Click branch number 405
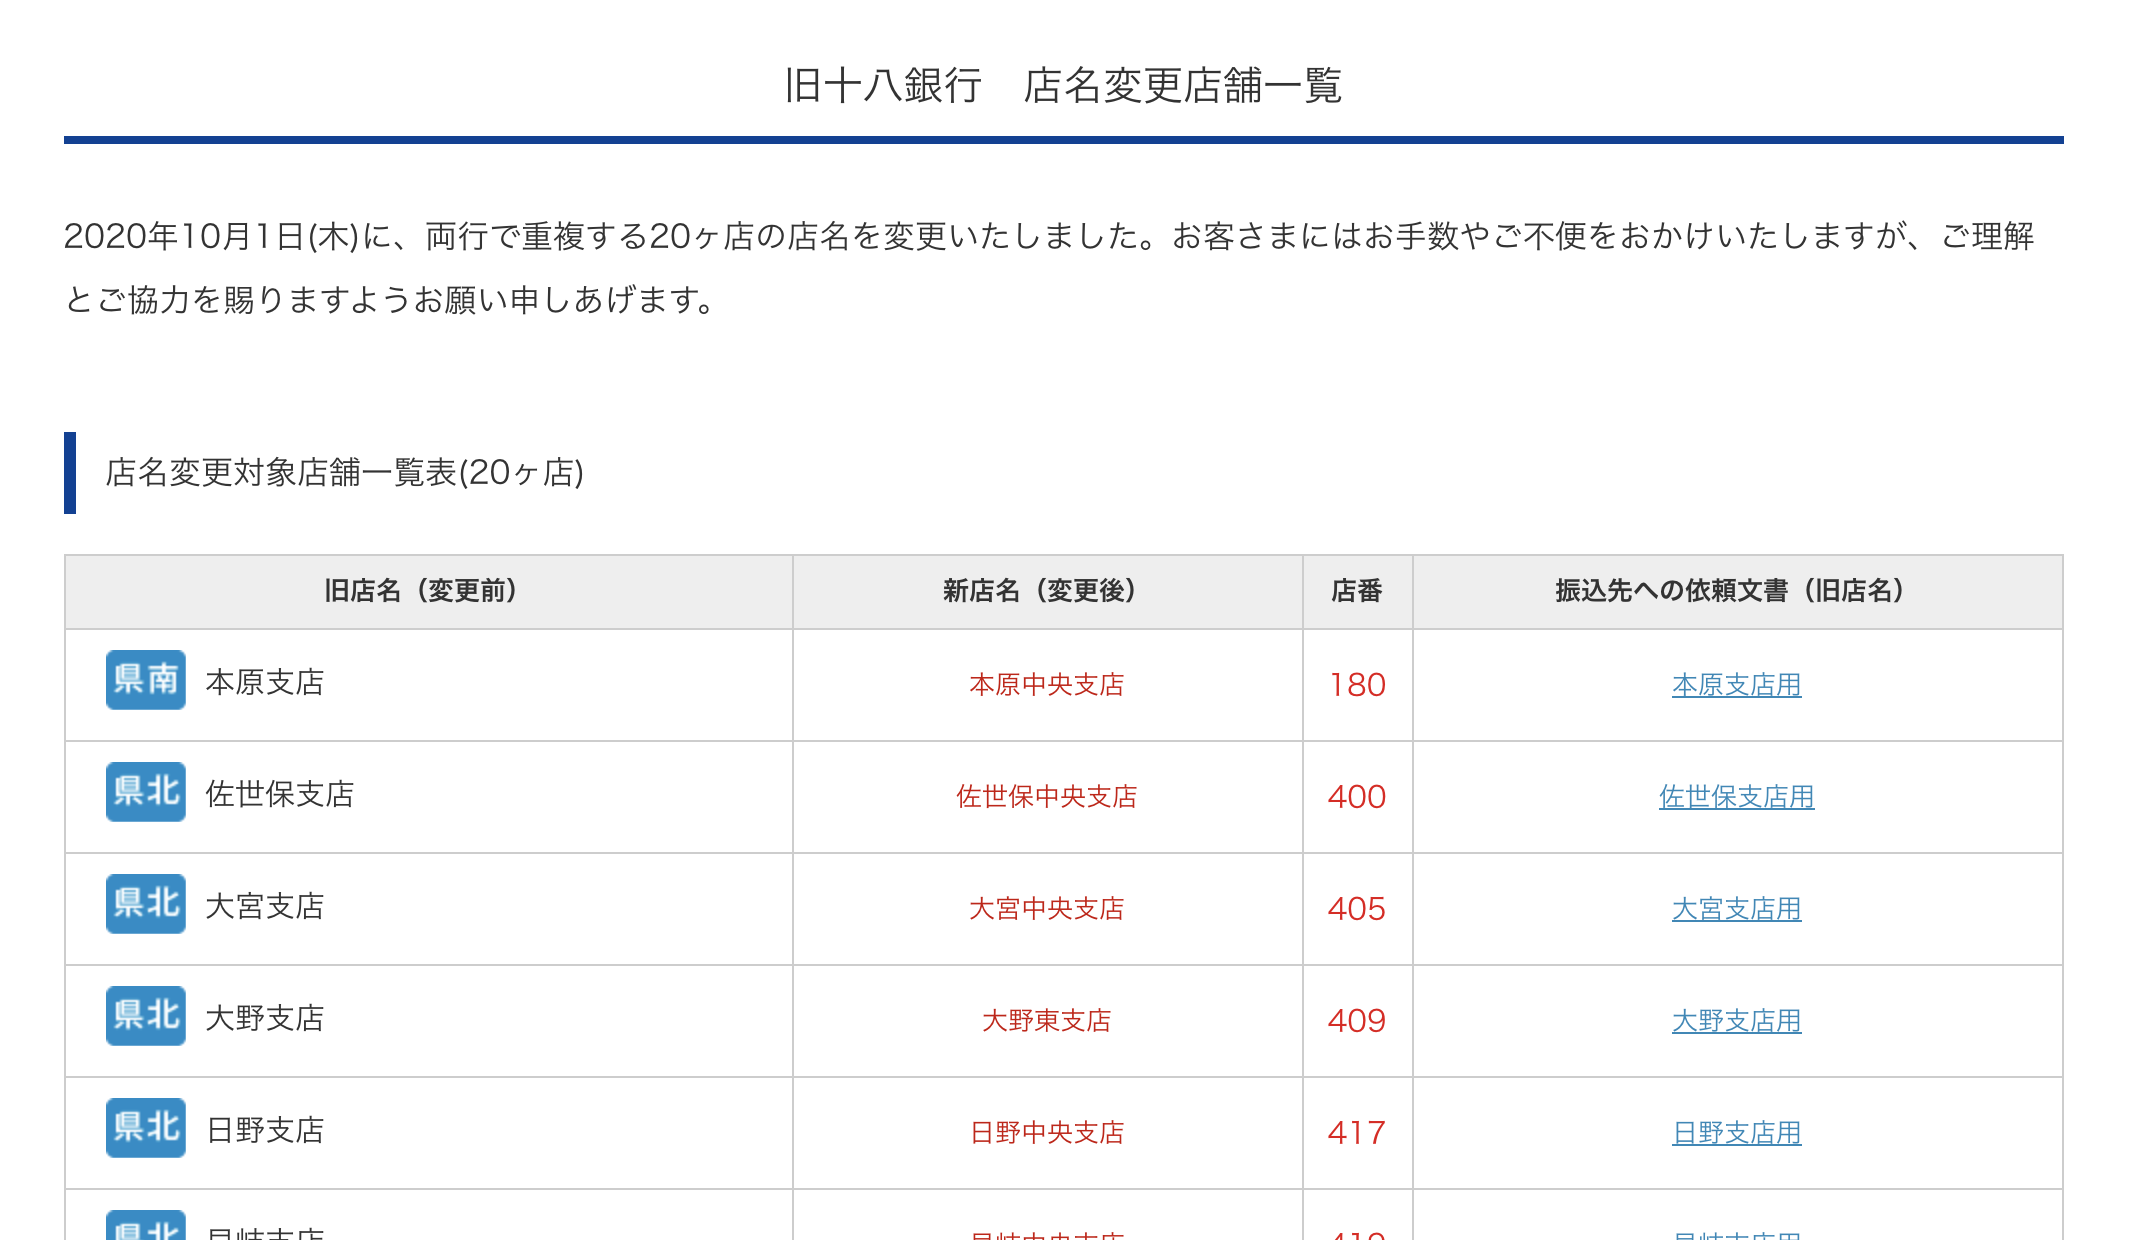Screen dimensions: 2142x1240 (x=1356, y=909)
